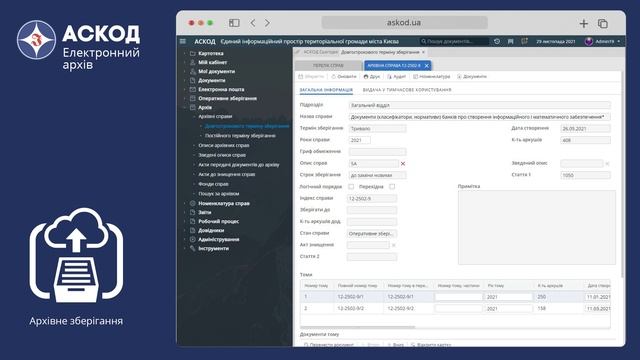Toggle the browser sidebar icon
This screenshot has width=640, height=360.
coord(234,23)
